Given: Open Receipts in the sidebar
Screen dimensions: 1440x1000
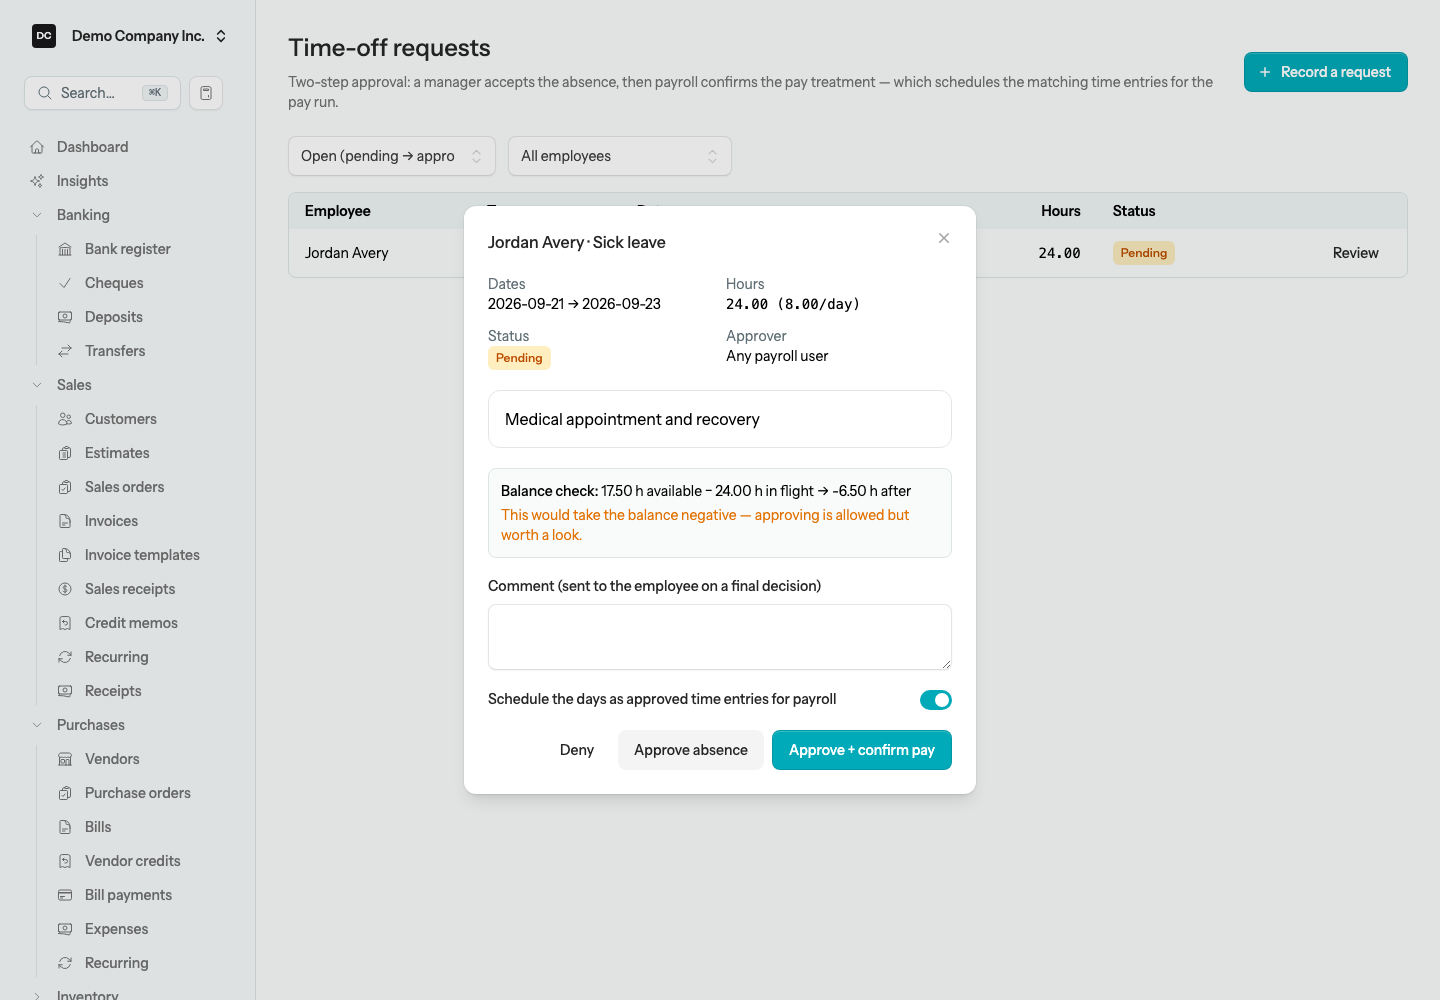Looking at the screenshot, I should click(x=113, y=691).
